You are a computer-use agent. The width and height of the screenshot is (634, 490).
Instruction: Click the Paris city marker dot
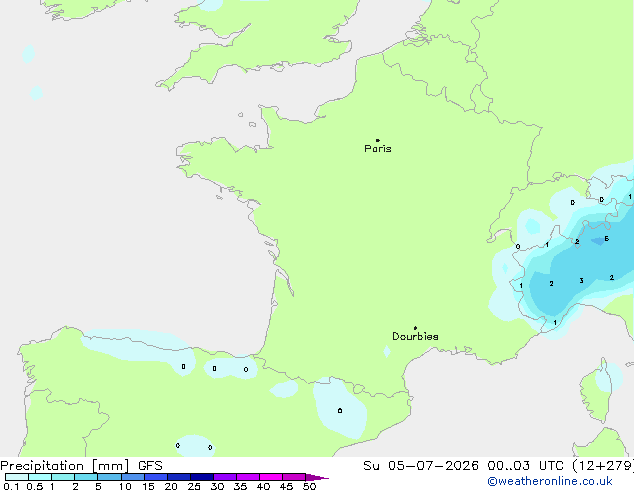[378, 140]
